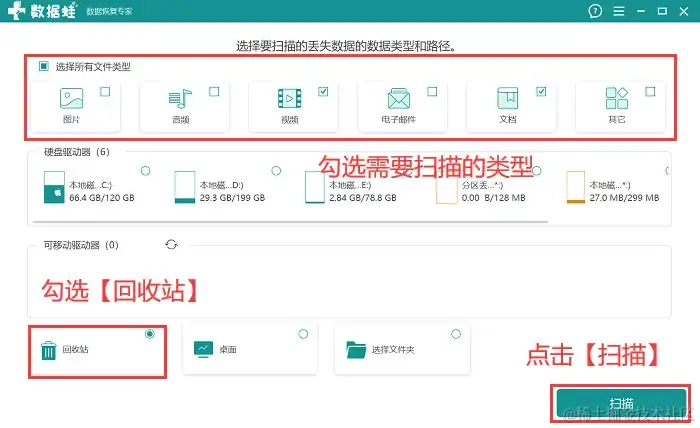Screen dimensions: 700x428
Task: Click the 图片 picture type icon
Action: click(x=71, y=98)
